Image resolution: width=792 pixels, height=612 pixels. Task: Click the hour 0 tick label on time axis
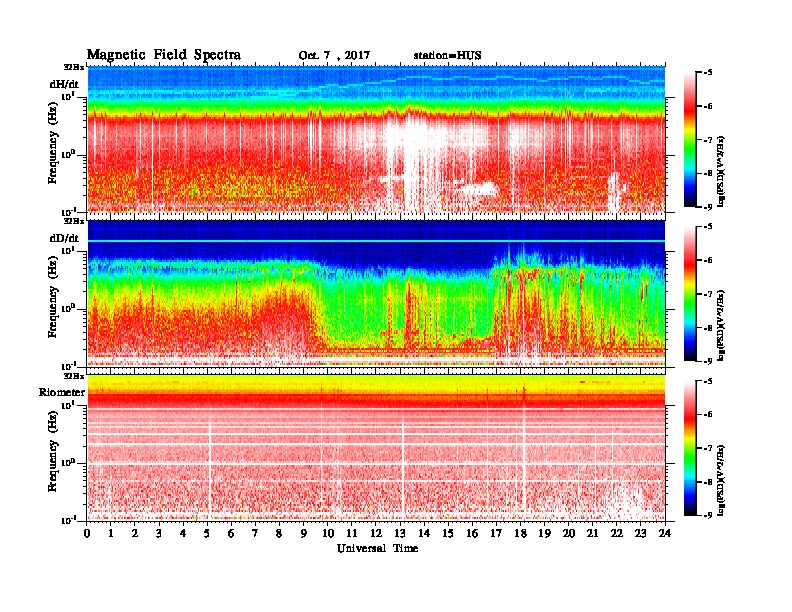point(87,534)
